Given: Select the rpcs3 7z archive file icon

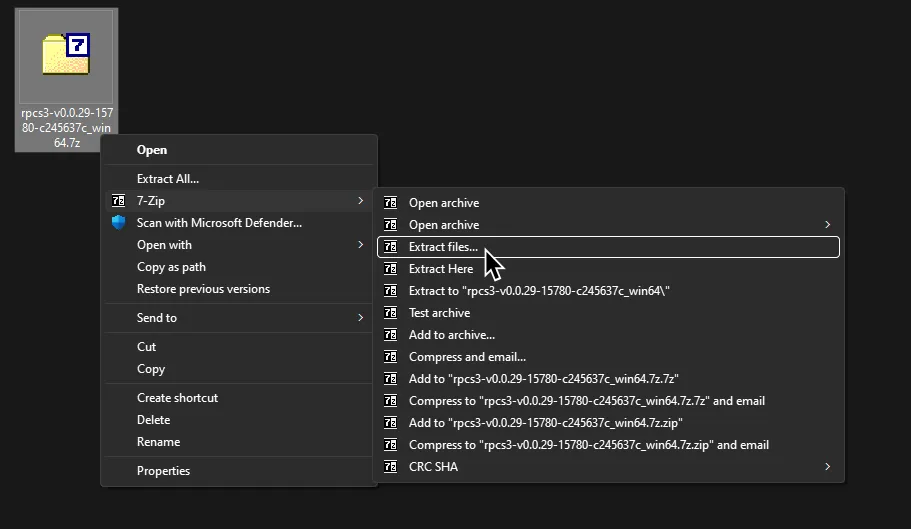Looking at the screenshot, I should [x=66, y=55].
